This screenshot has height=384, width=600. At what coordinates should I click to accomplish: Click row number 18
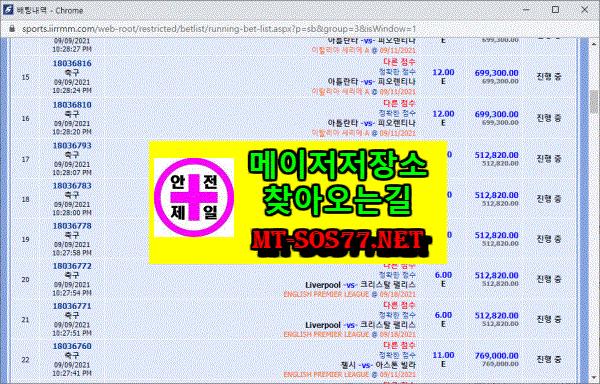click(25, 200)
